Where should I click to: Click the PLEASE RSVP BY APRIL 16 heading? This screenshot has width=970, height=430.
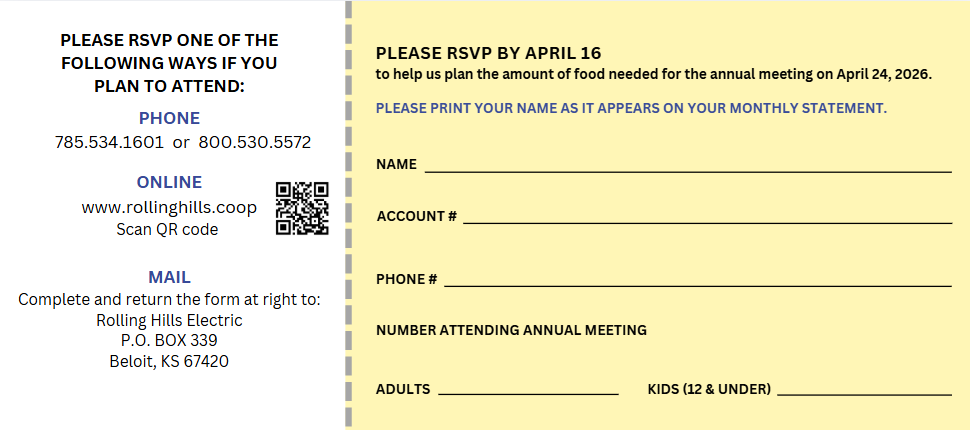pyautogui.click(x=489, y=53)
